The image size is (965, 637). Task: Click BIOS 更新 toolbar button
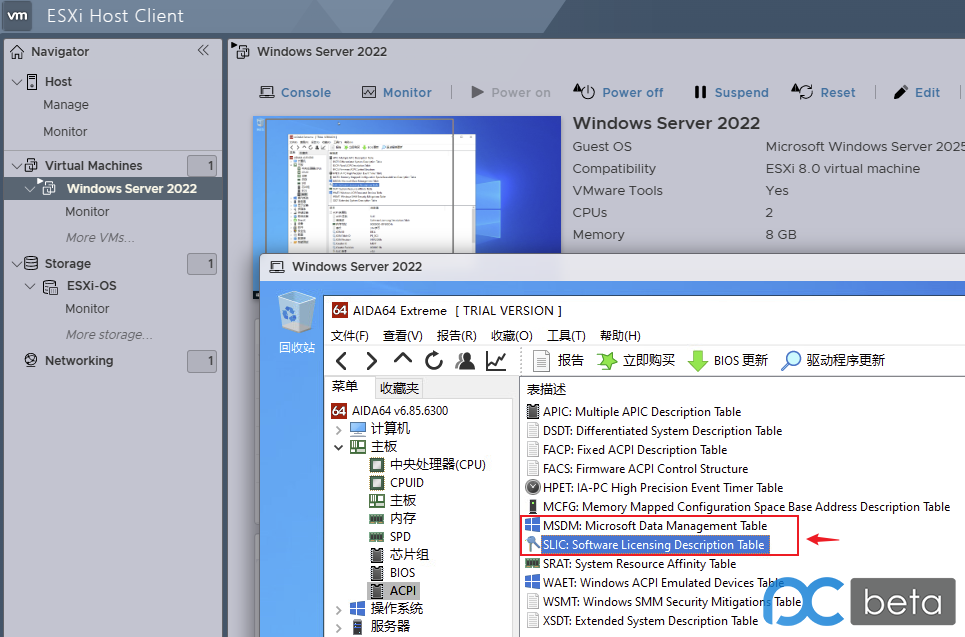(728, 361)
